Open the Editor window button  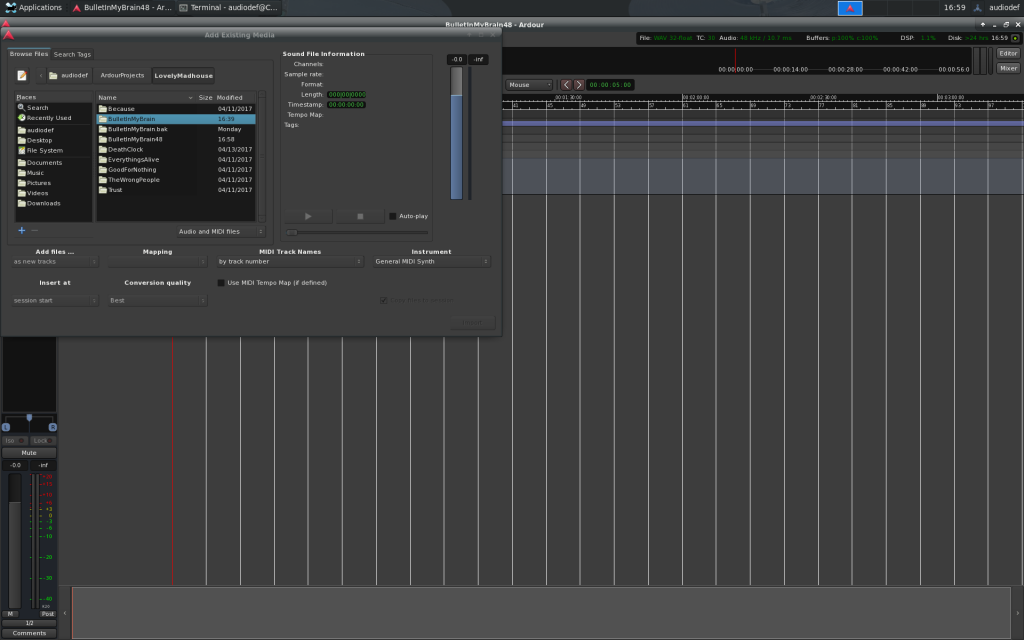[x=1008, y=54]
